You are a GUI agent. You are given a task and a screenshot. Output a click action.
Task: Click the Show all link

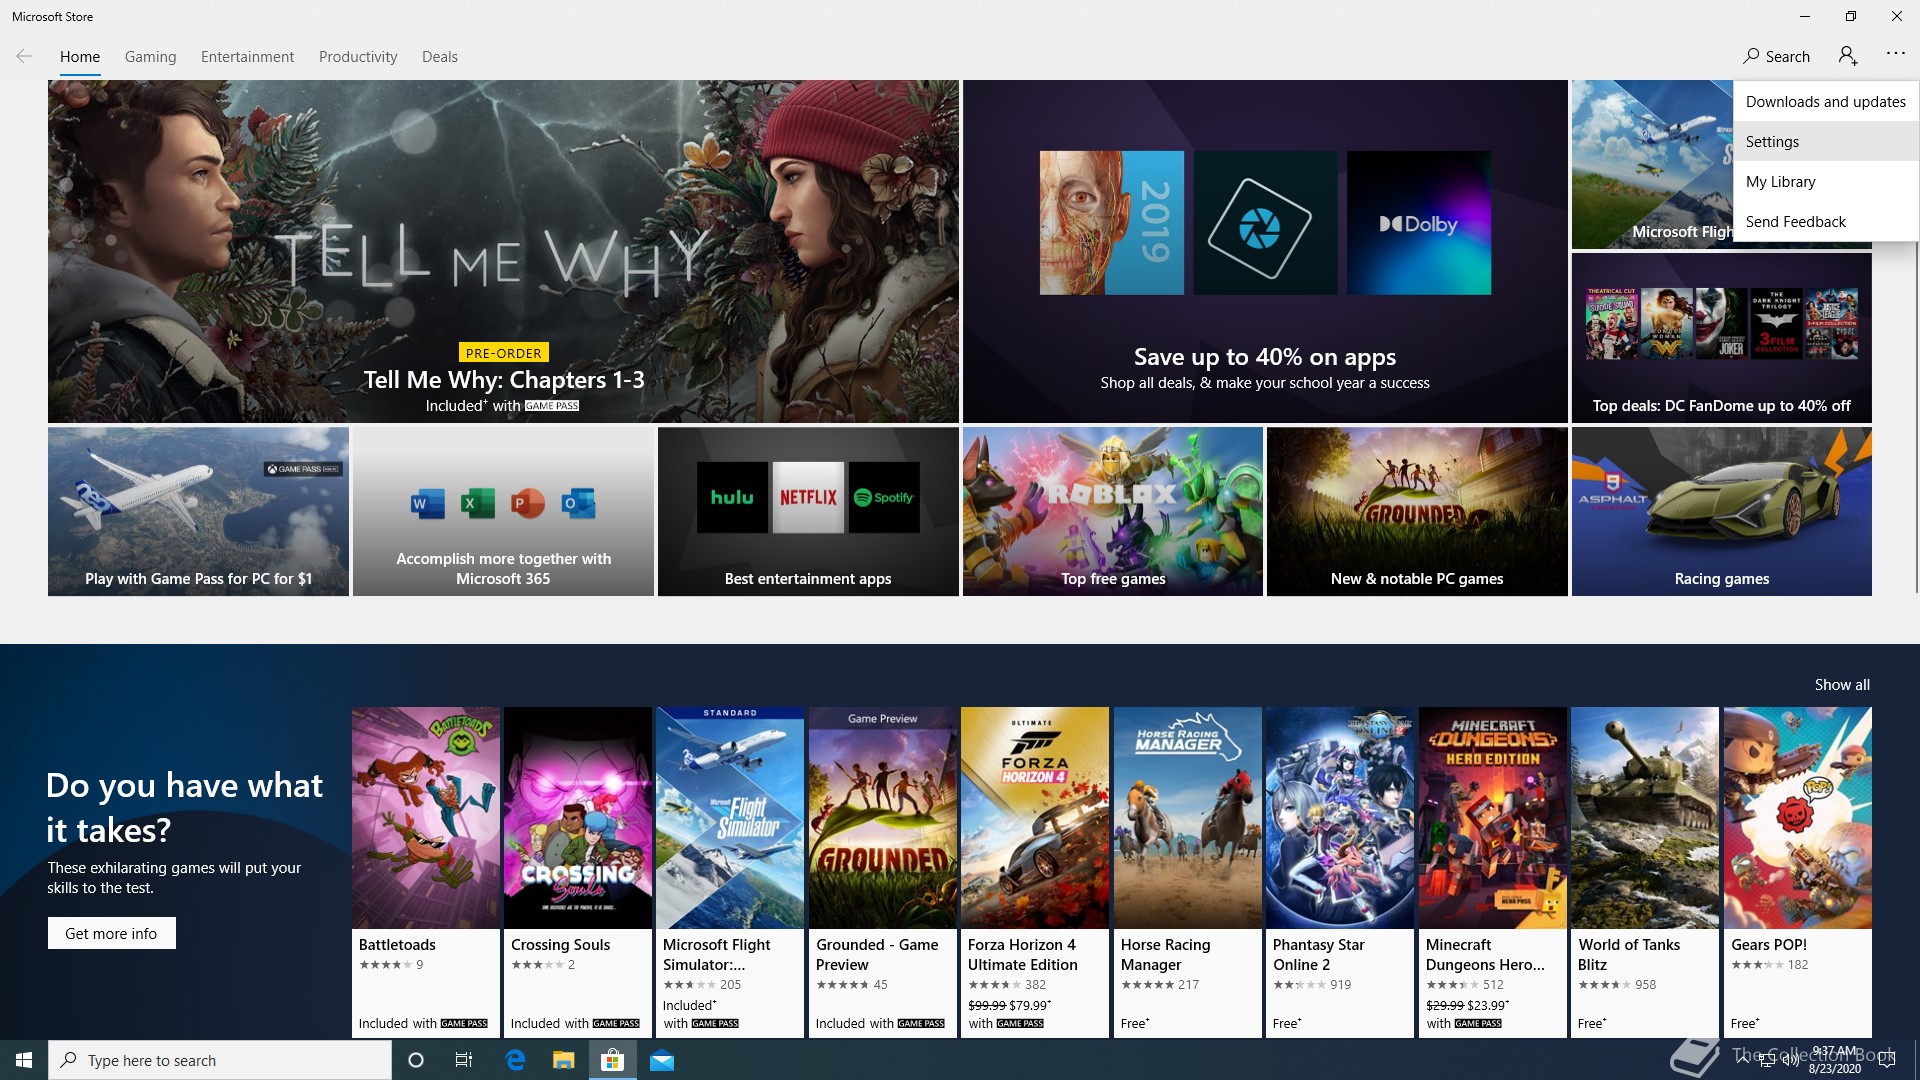click(1842, 684)
